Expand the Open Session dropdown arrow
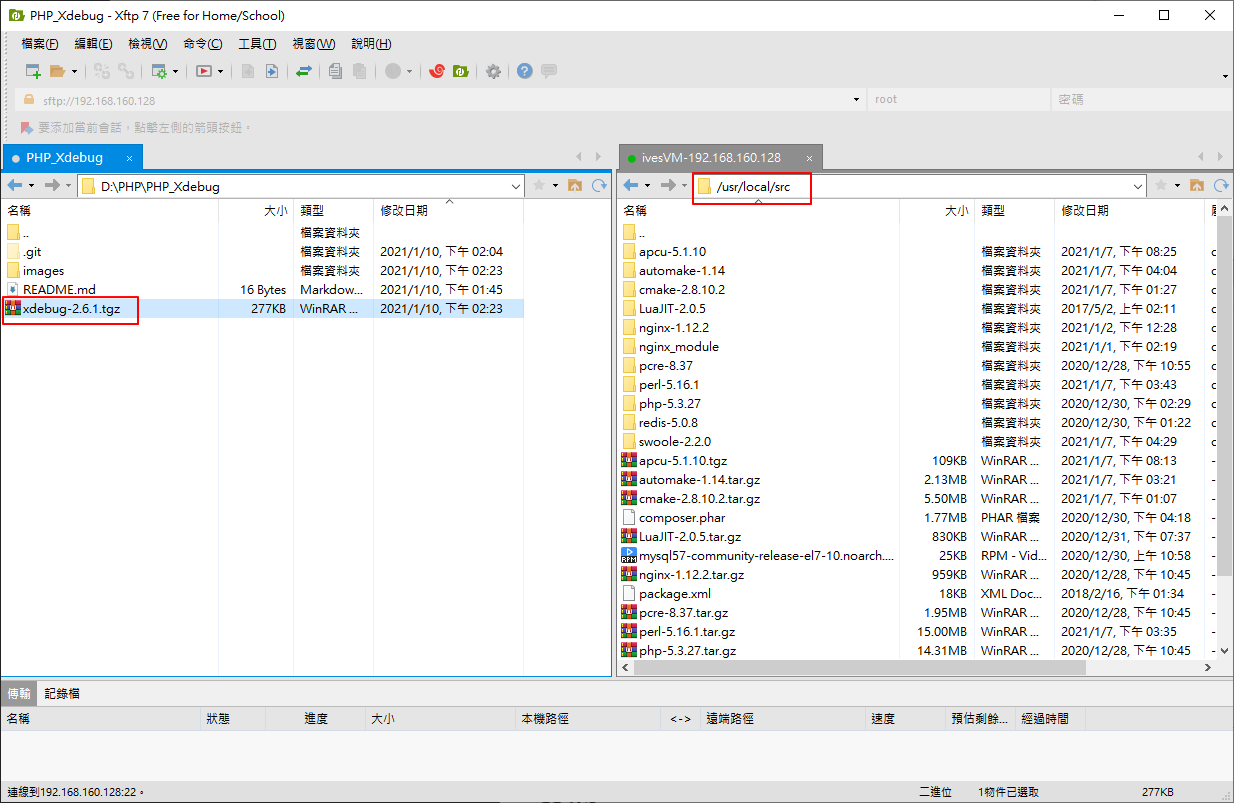 [74, 72]
